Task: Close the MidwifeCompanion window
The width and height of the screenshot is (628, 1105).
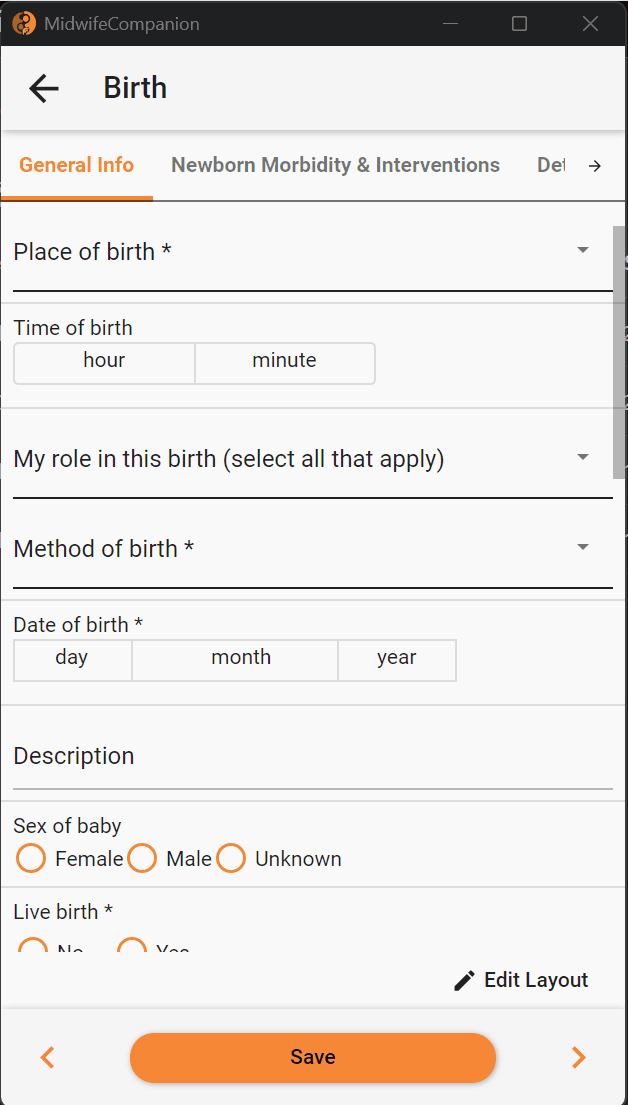Action: pos(591,24)
